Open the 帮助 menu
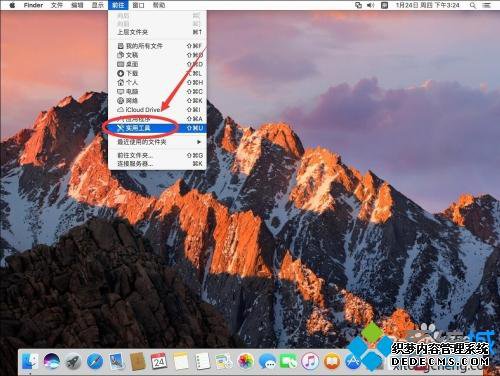The height and width of the screenshot is (376, 500). (x=159, y=5)
